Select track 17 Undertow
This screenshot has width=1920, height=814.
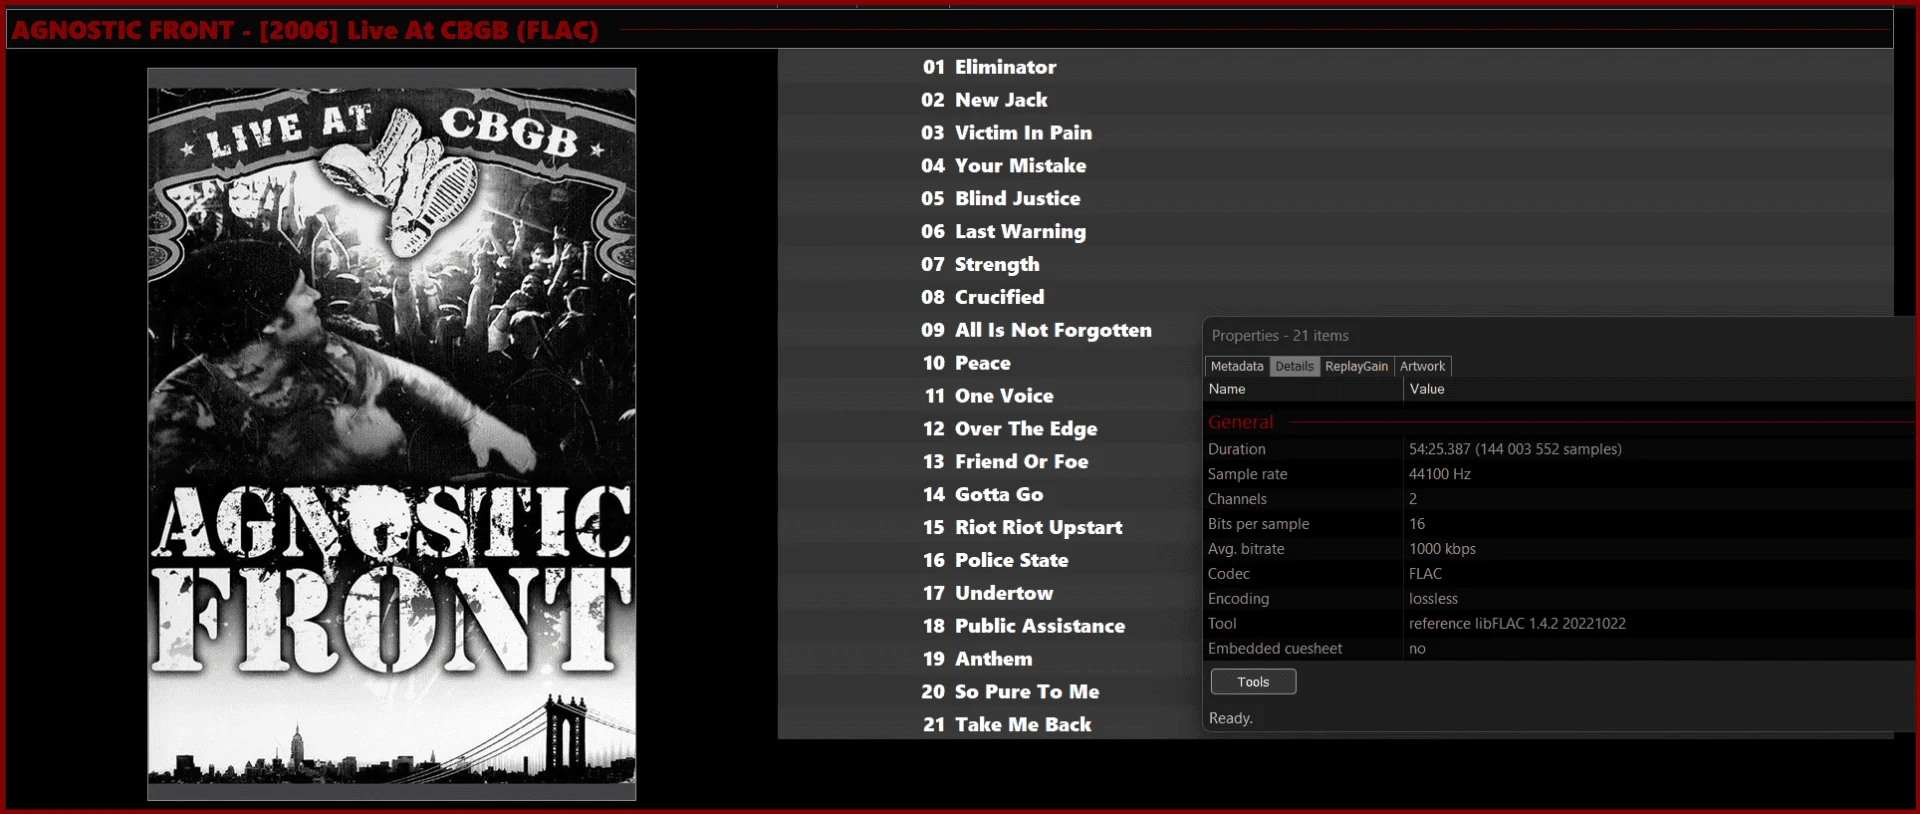pos(988,593)
